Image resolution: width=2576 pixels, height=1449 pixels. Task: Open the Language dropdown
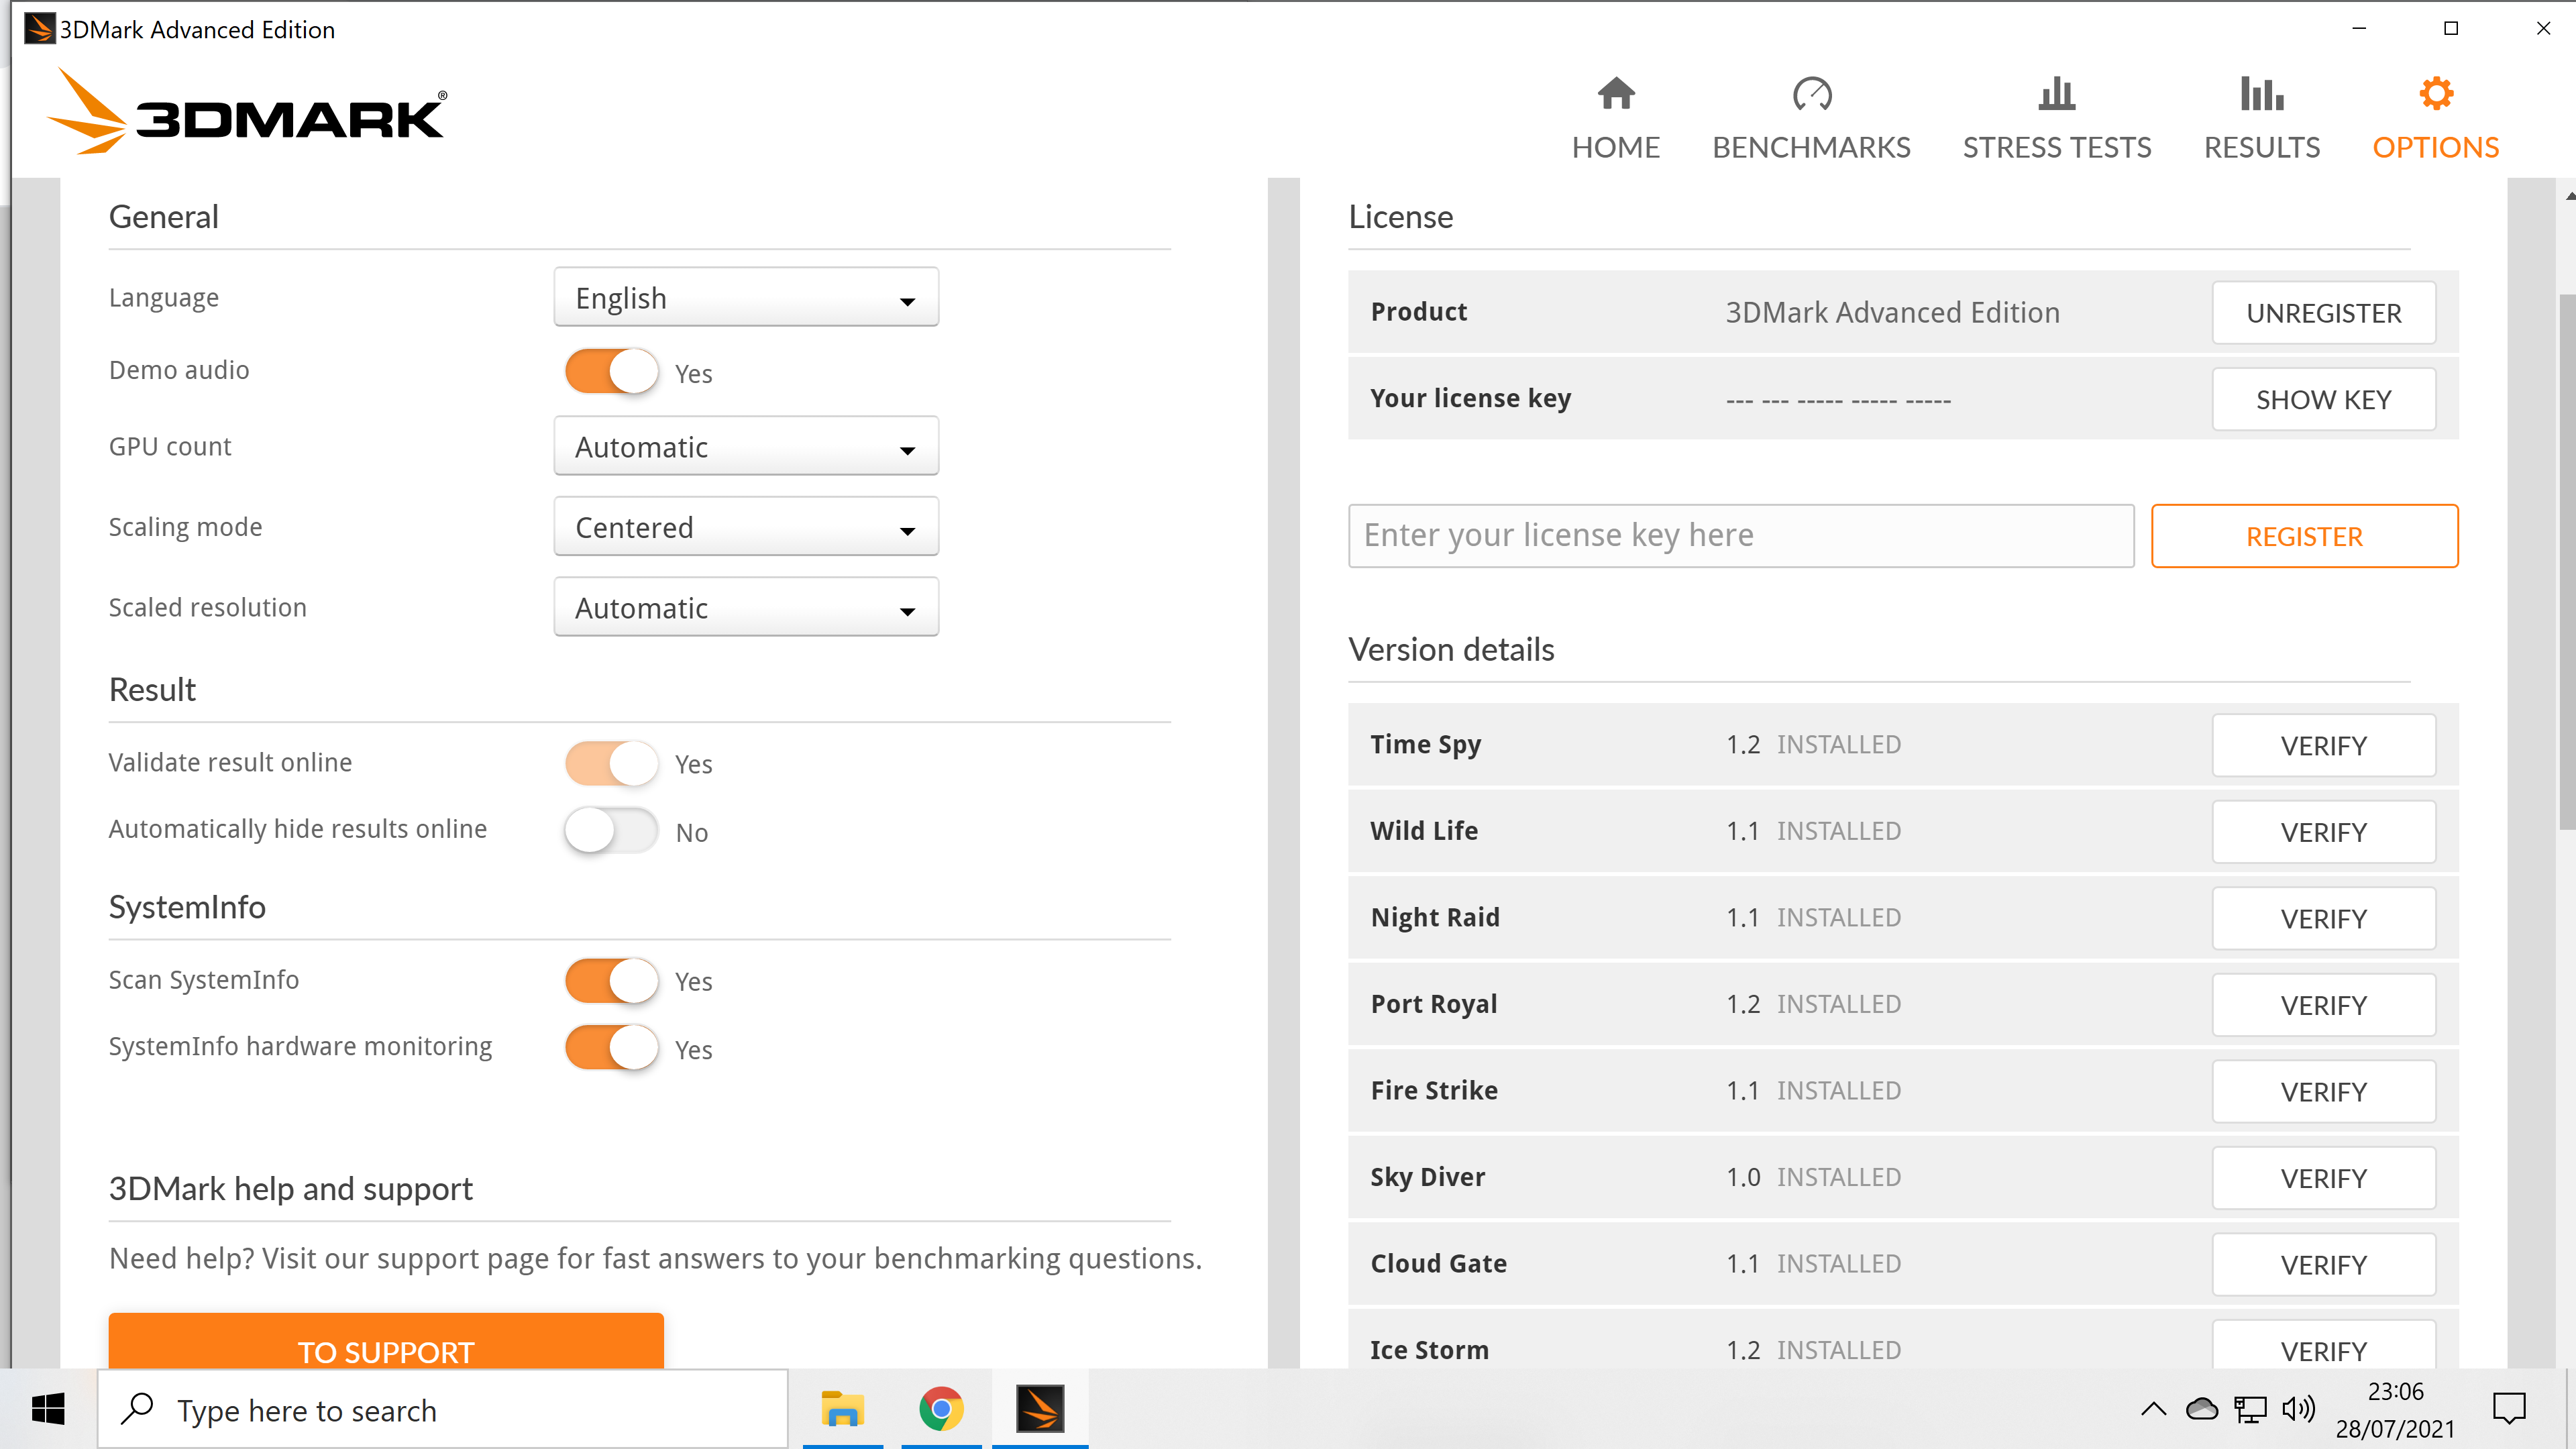pos(746,298)
